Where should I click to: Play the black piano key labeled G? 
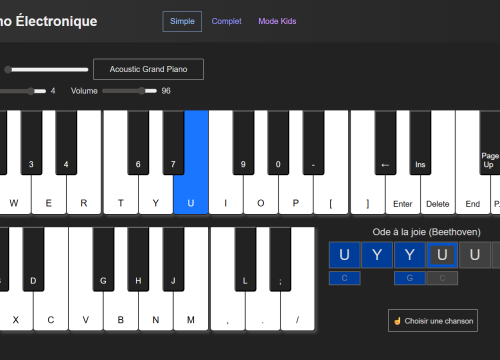pyautogui.click(x=103, y=260)
